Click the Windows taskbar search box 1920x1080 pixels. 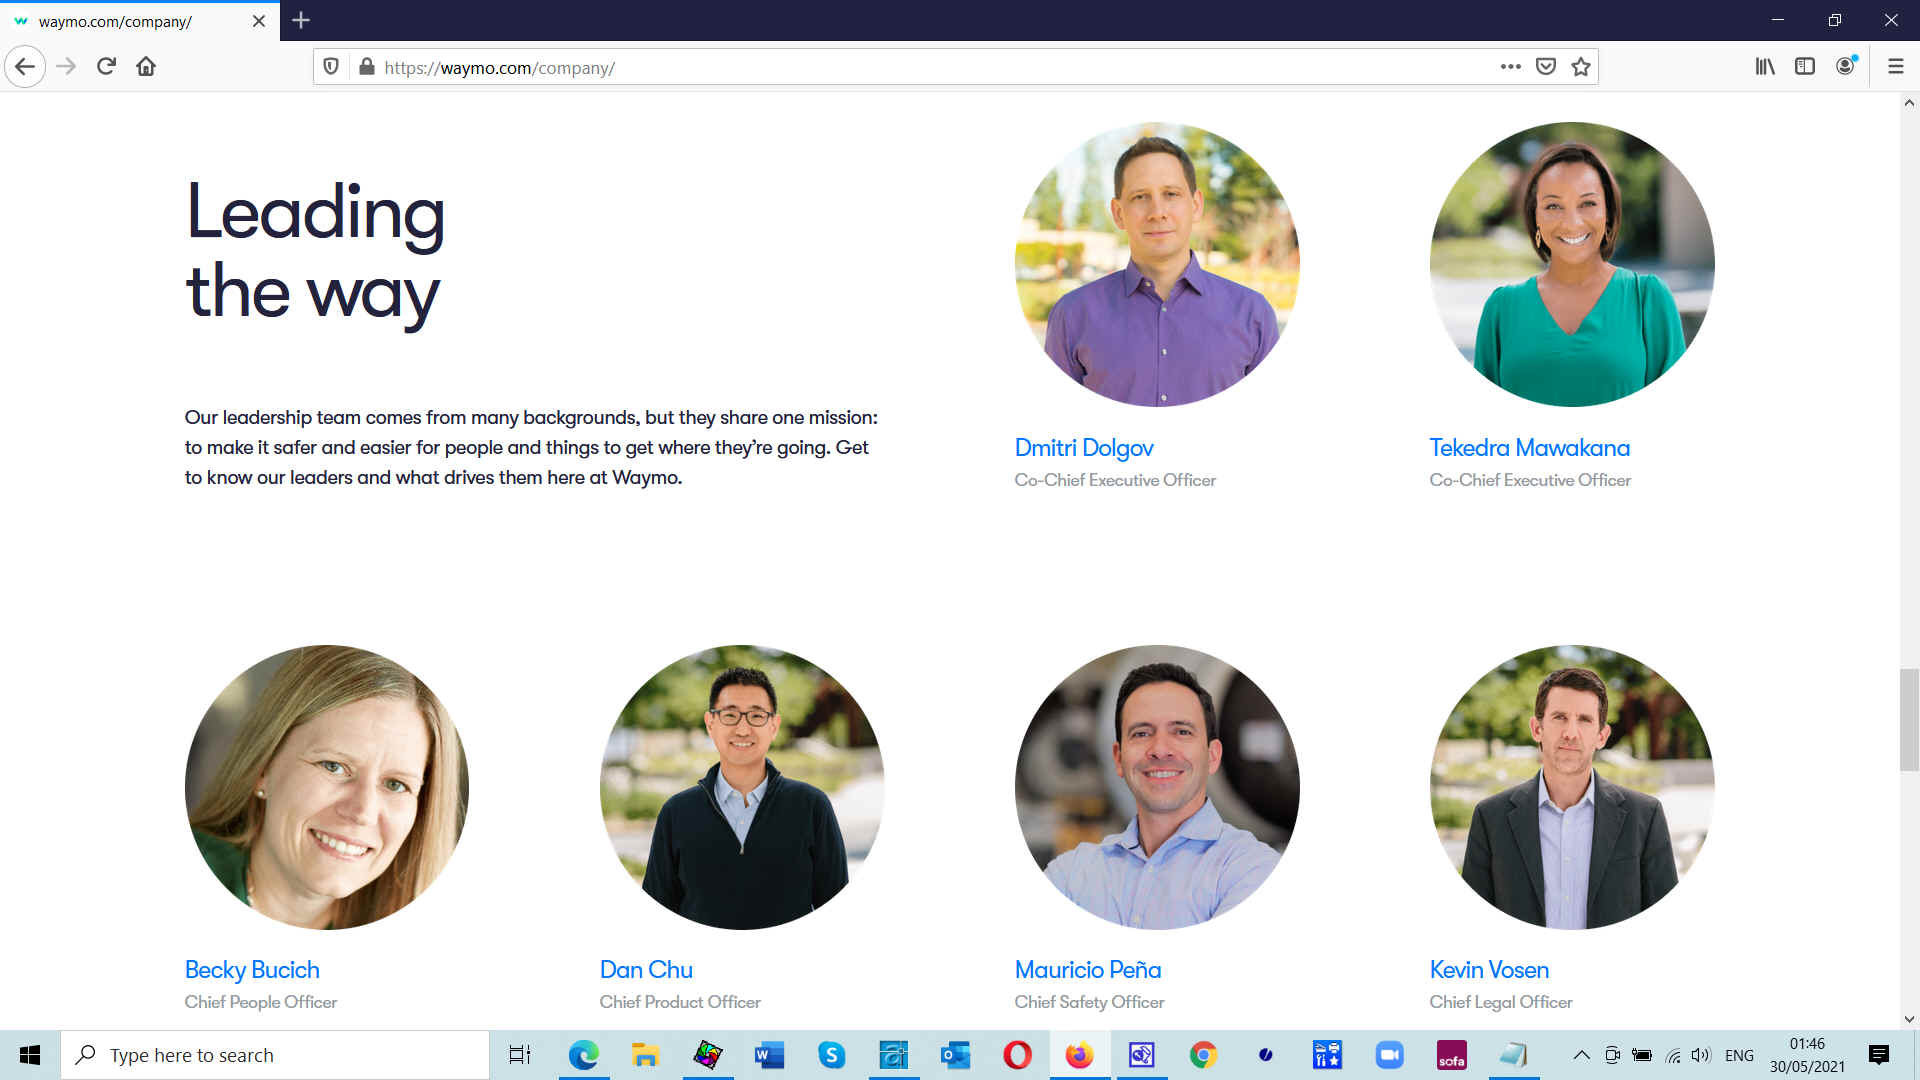[x=275, y=1055]
